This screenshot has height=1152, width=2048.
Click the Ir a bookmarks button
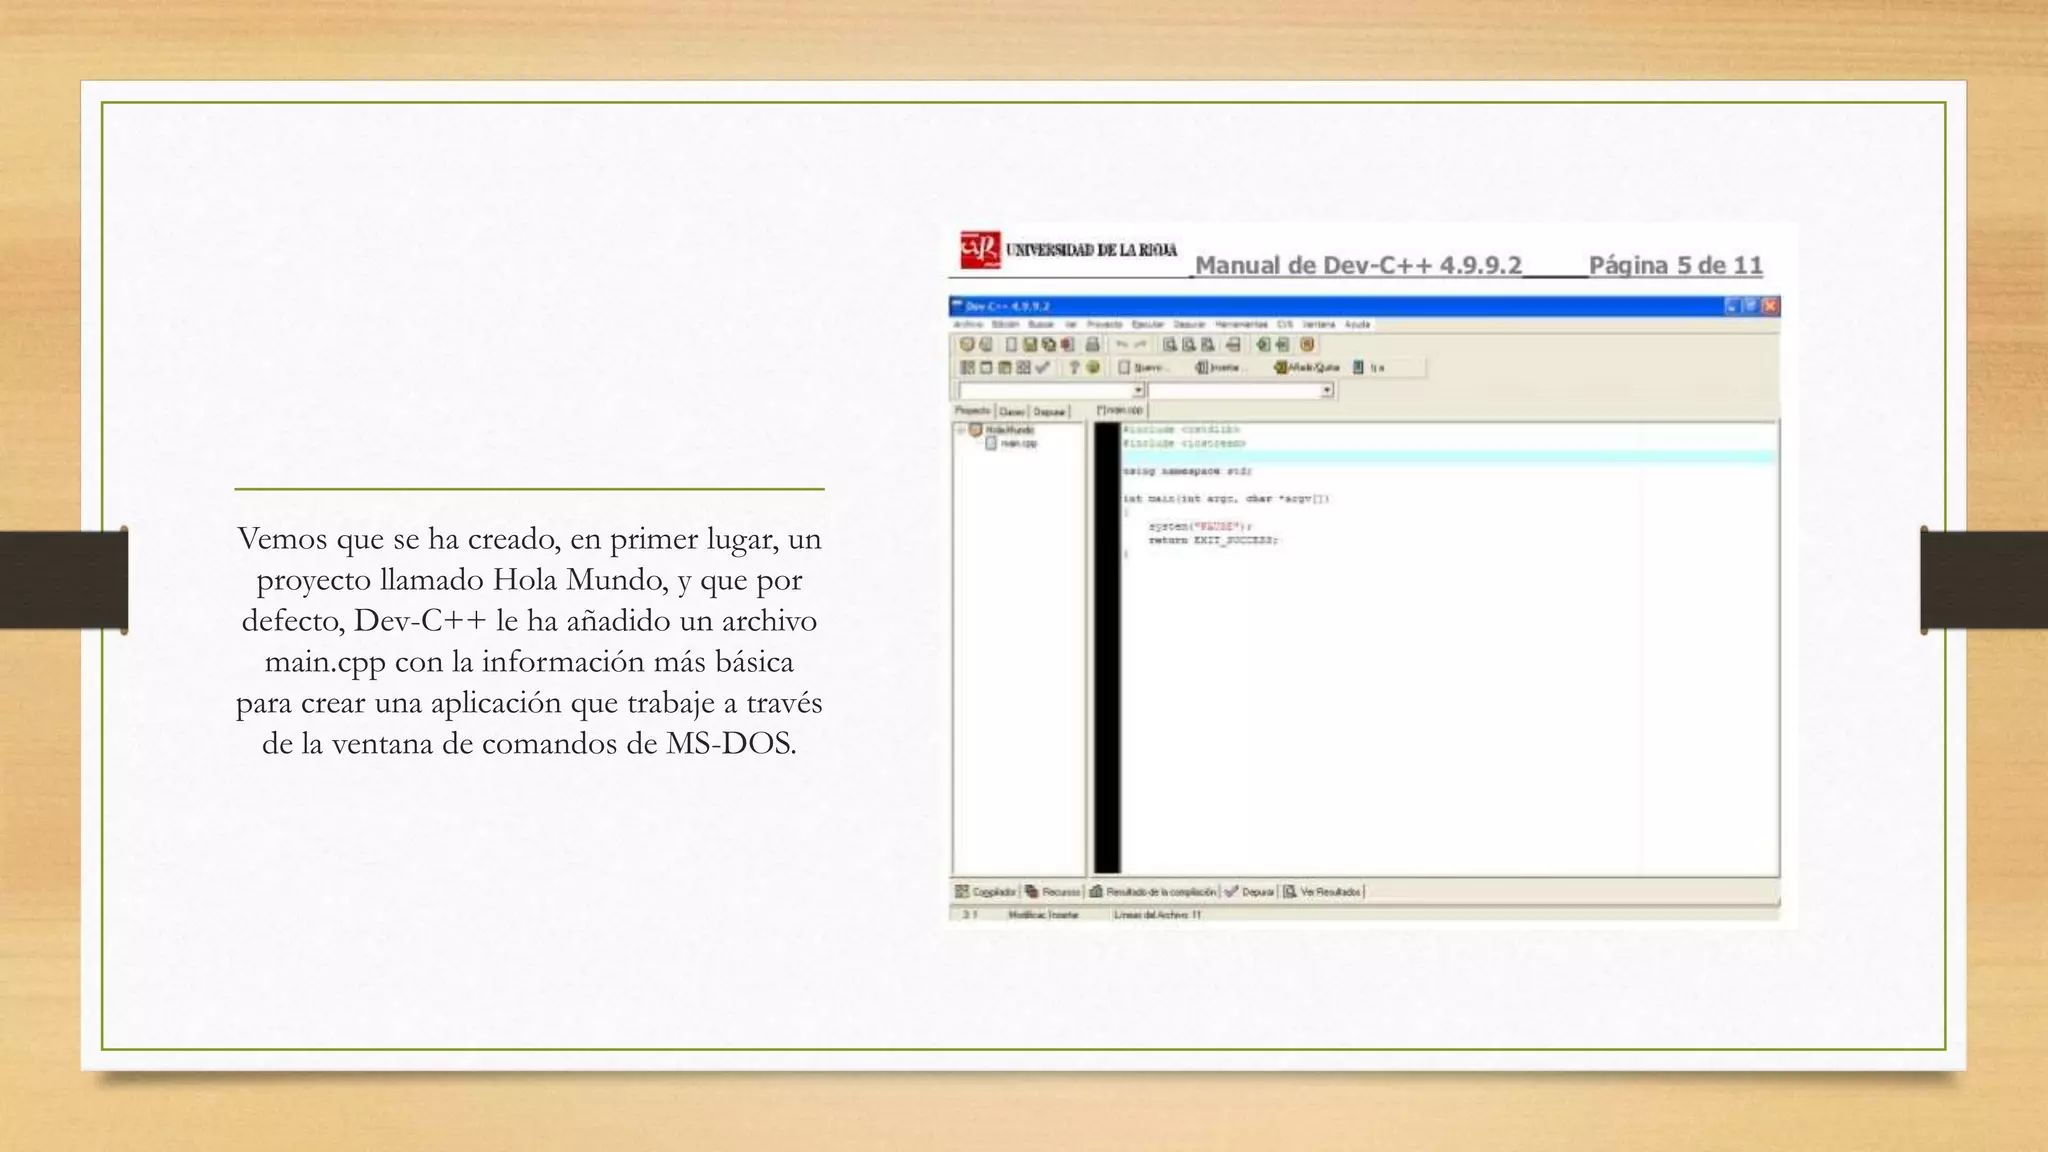1368,367
